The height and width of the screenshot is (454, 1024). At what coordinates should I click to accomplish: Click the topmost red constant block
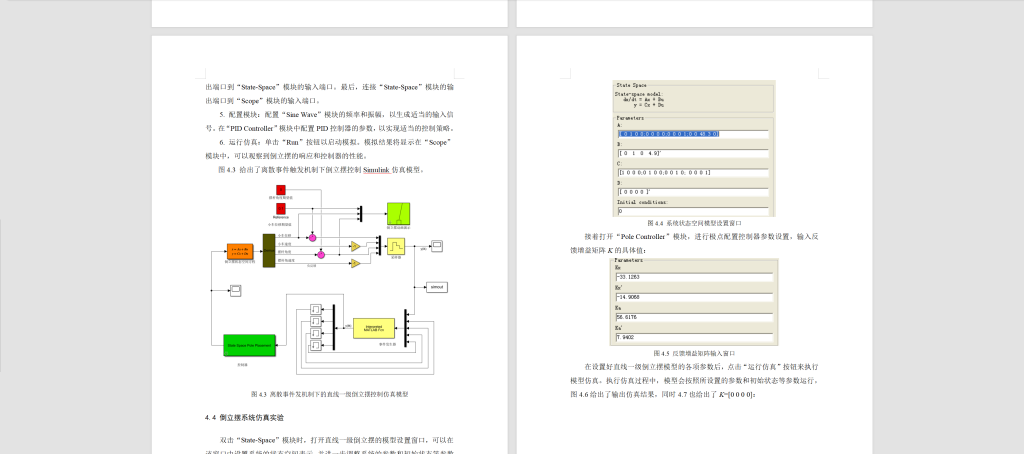[x=281, y=189]
